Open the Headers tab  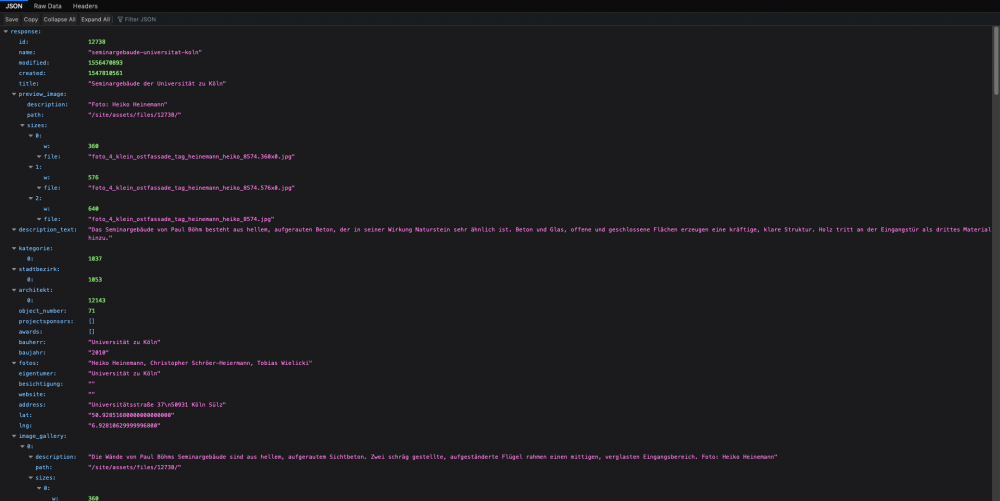tap(85, 6)
